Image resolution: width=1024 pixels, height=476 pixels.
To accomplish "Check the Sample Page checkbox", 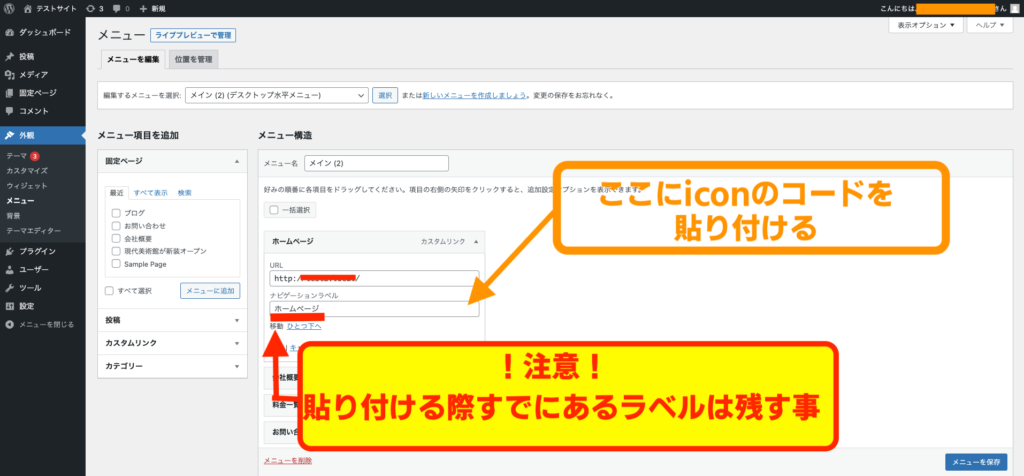I will [x=116, y=264].
